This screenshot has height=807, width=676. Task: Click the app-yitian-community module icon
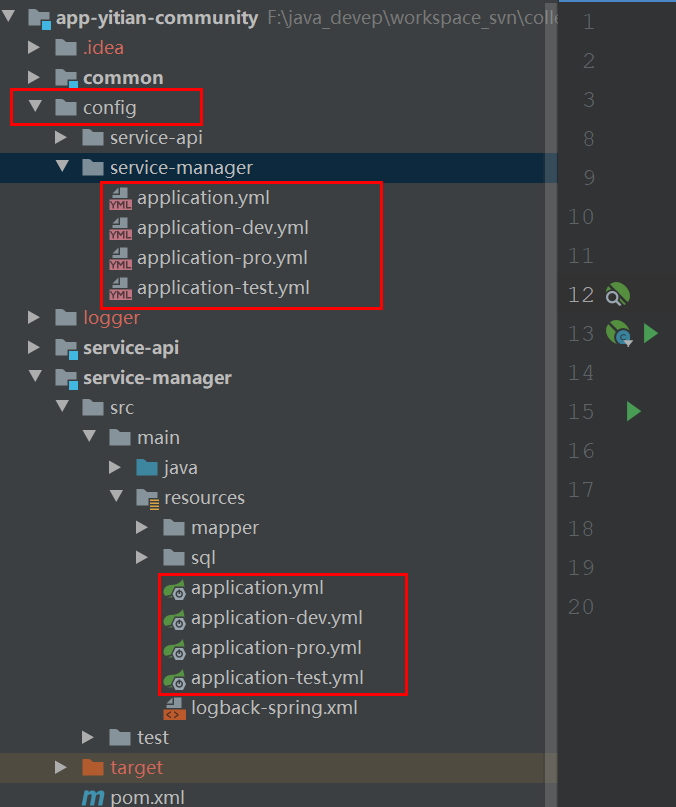(40, 19)
